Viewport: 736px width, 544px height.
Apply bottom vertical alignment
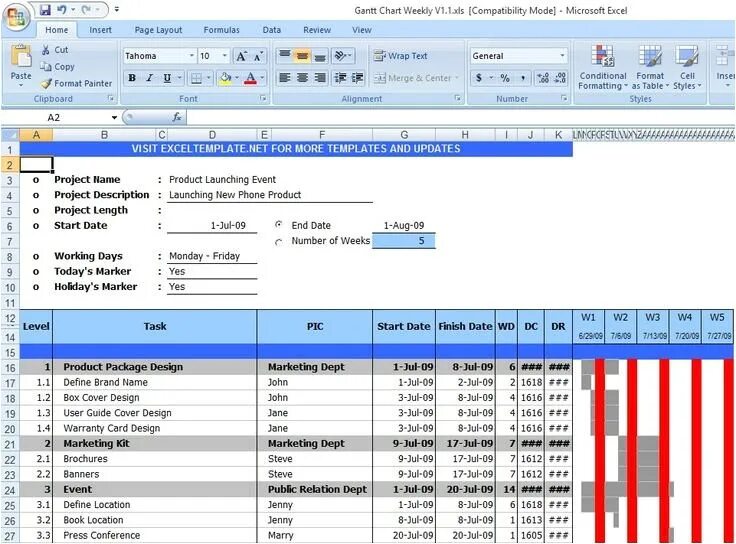(320, 56)
